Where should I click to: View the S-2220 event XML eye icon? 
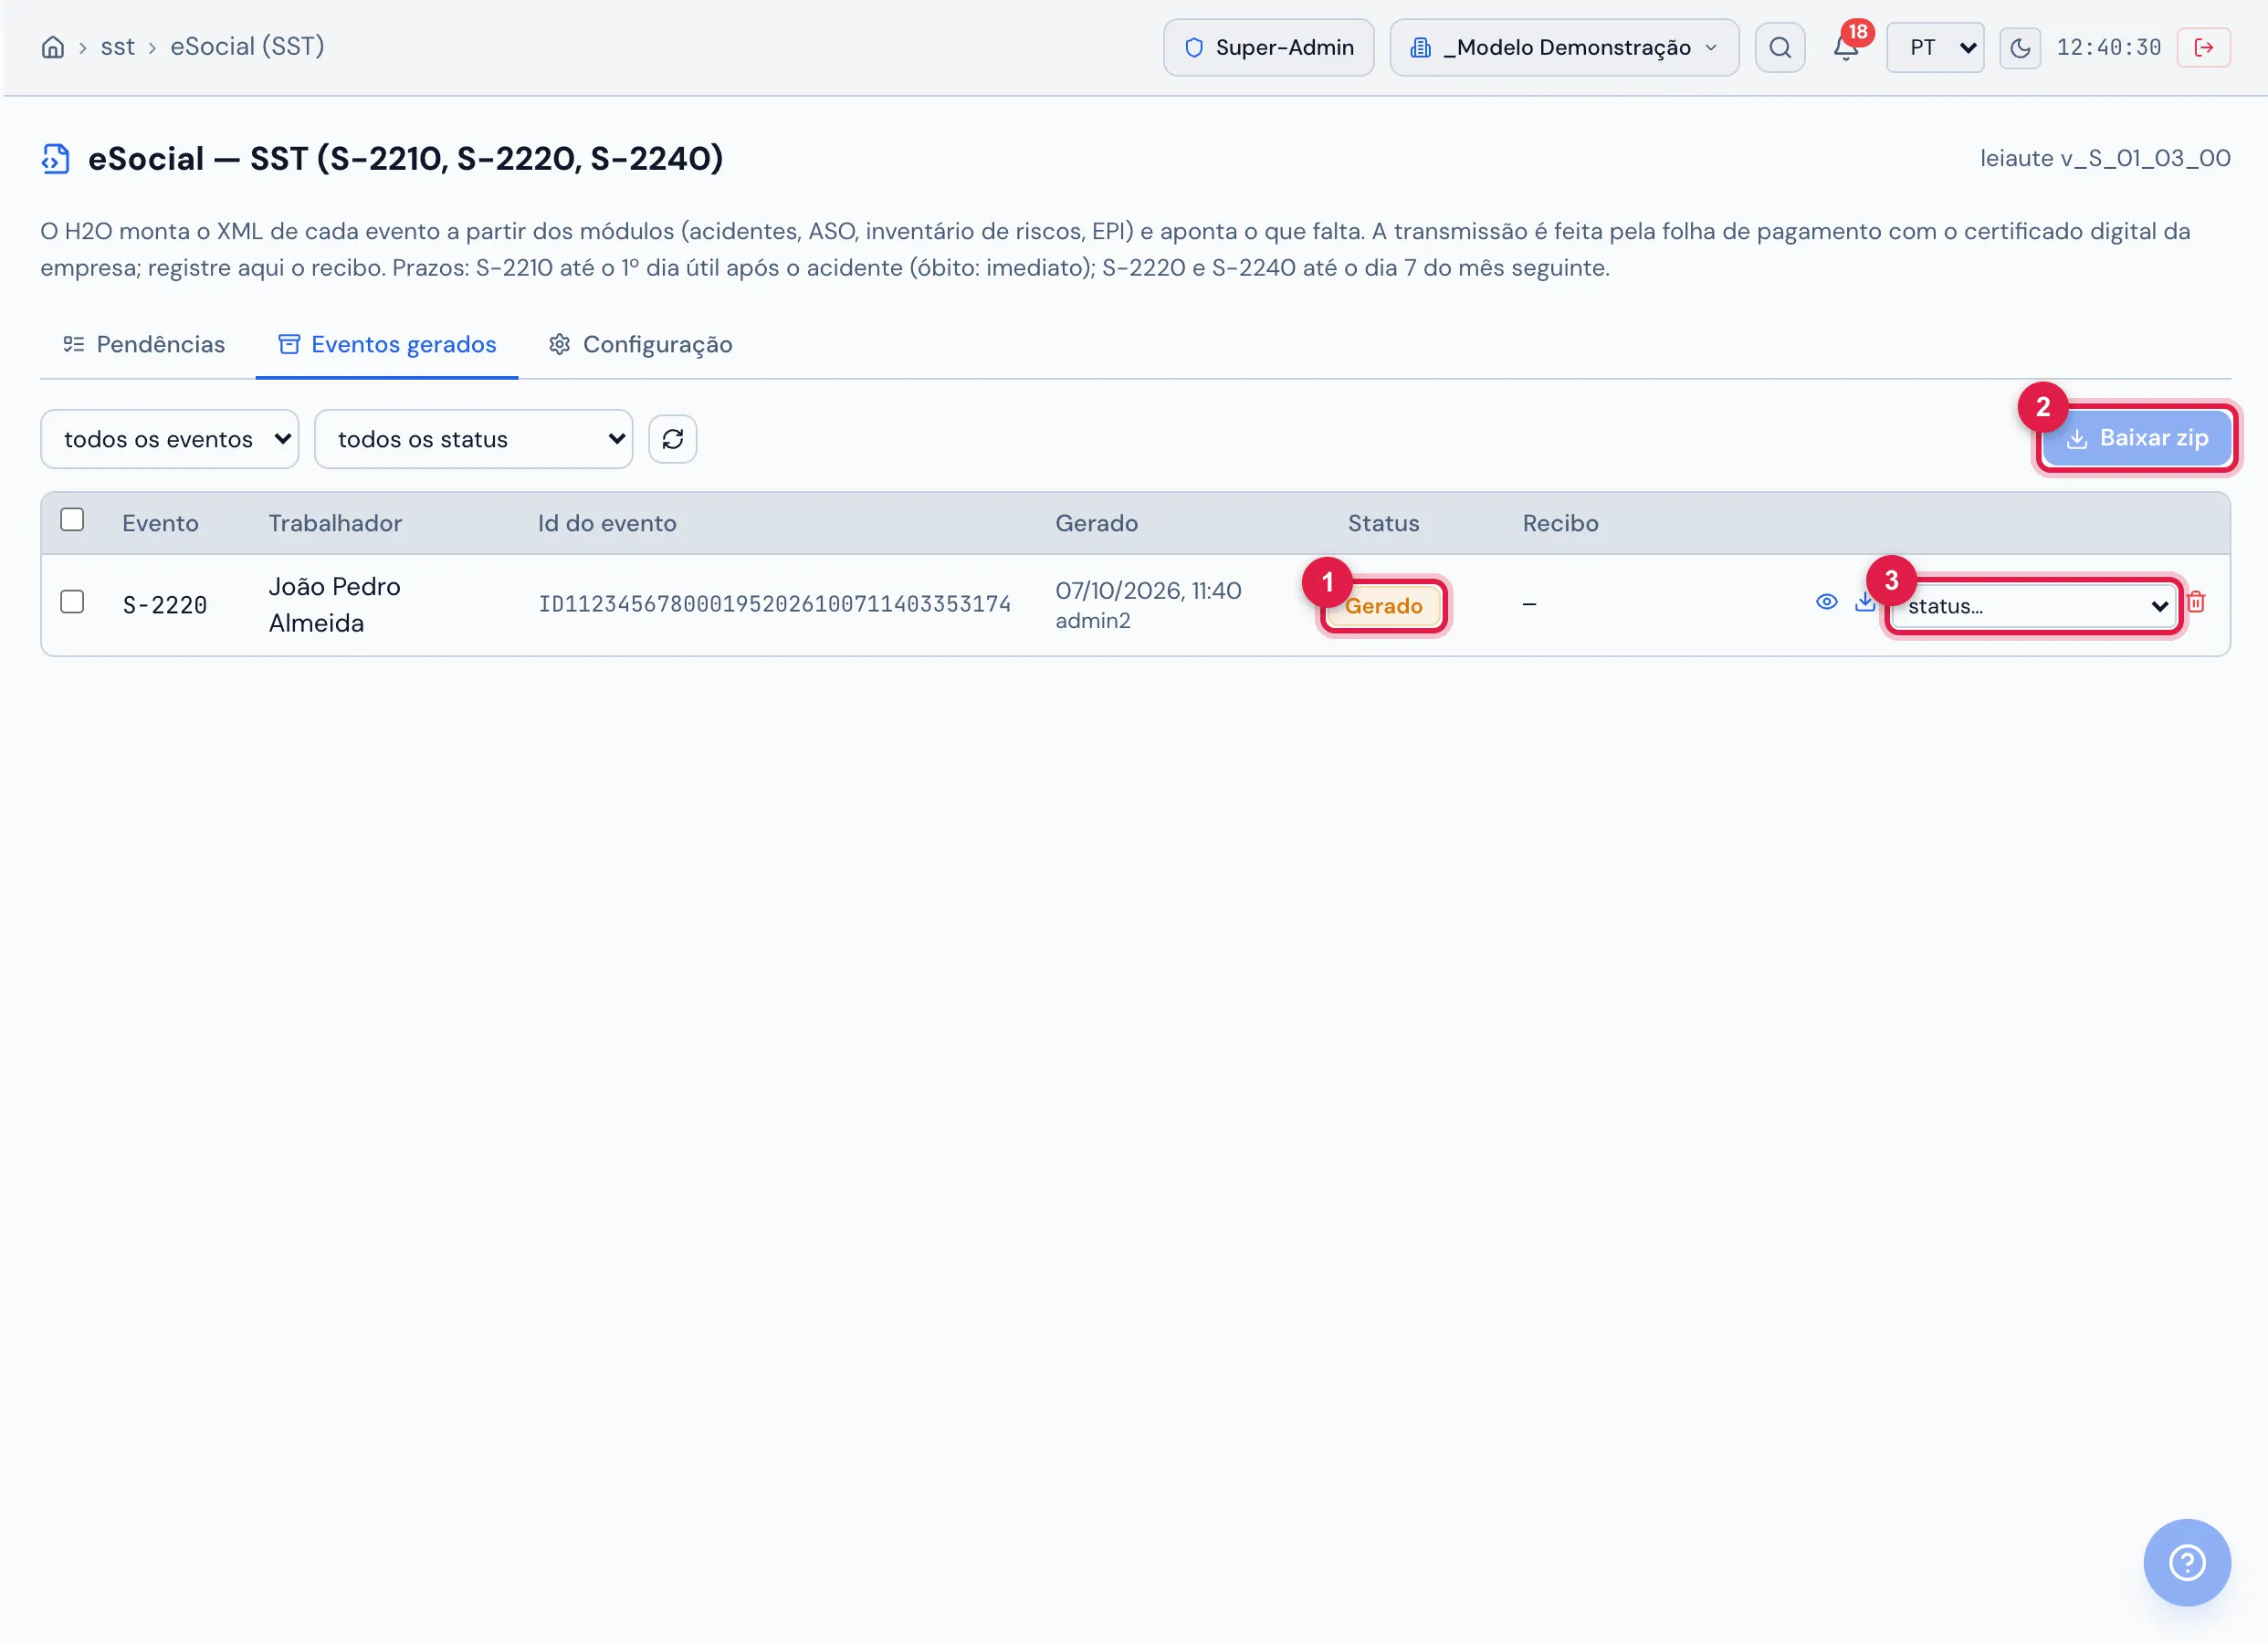1826,602
